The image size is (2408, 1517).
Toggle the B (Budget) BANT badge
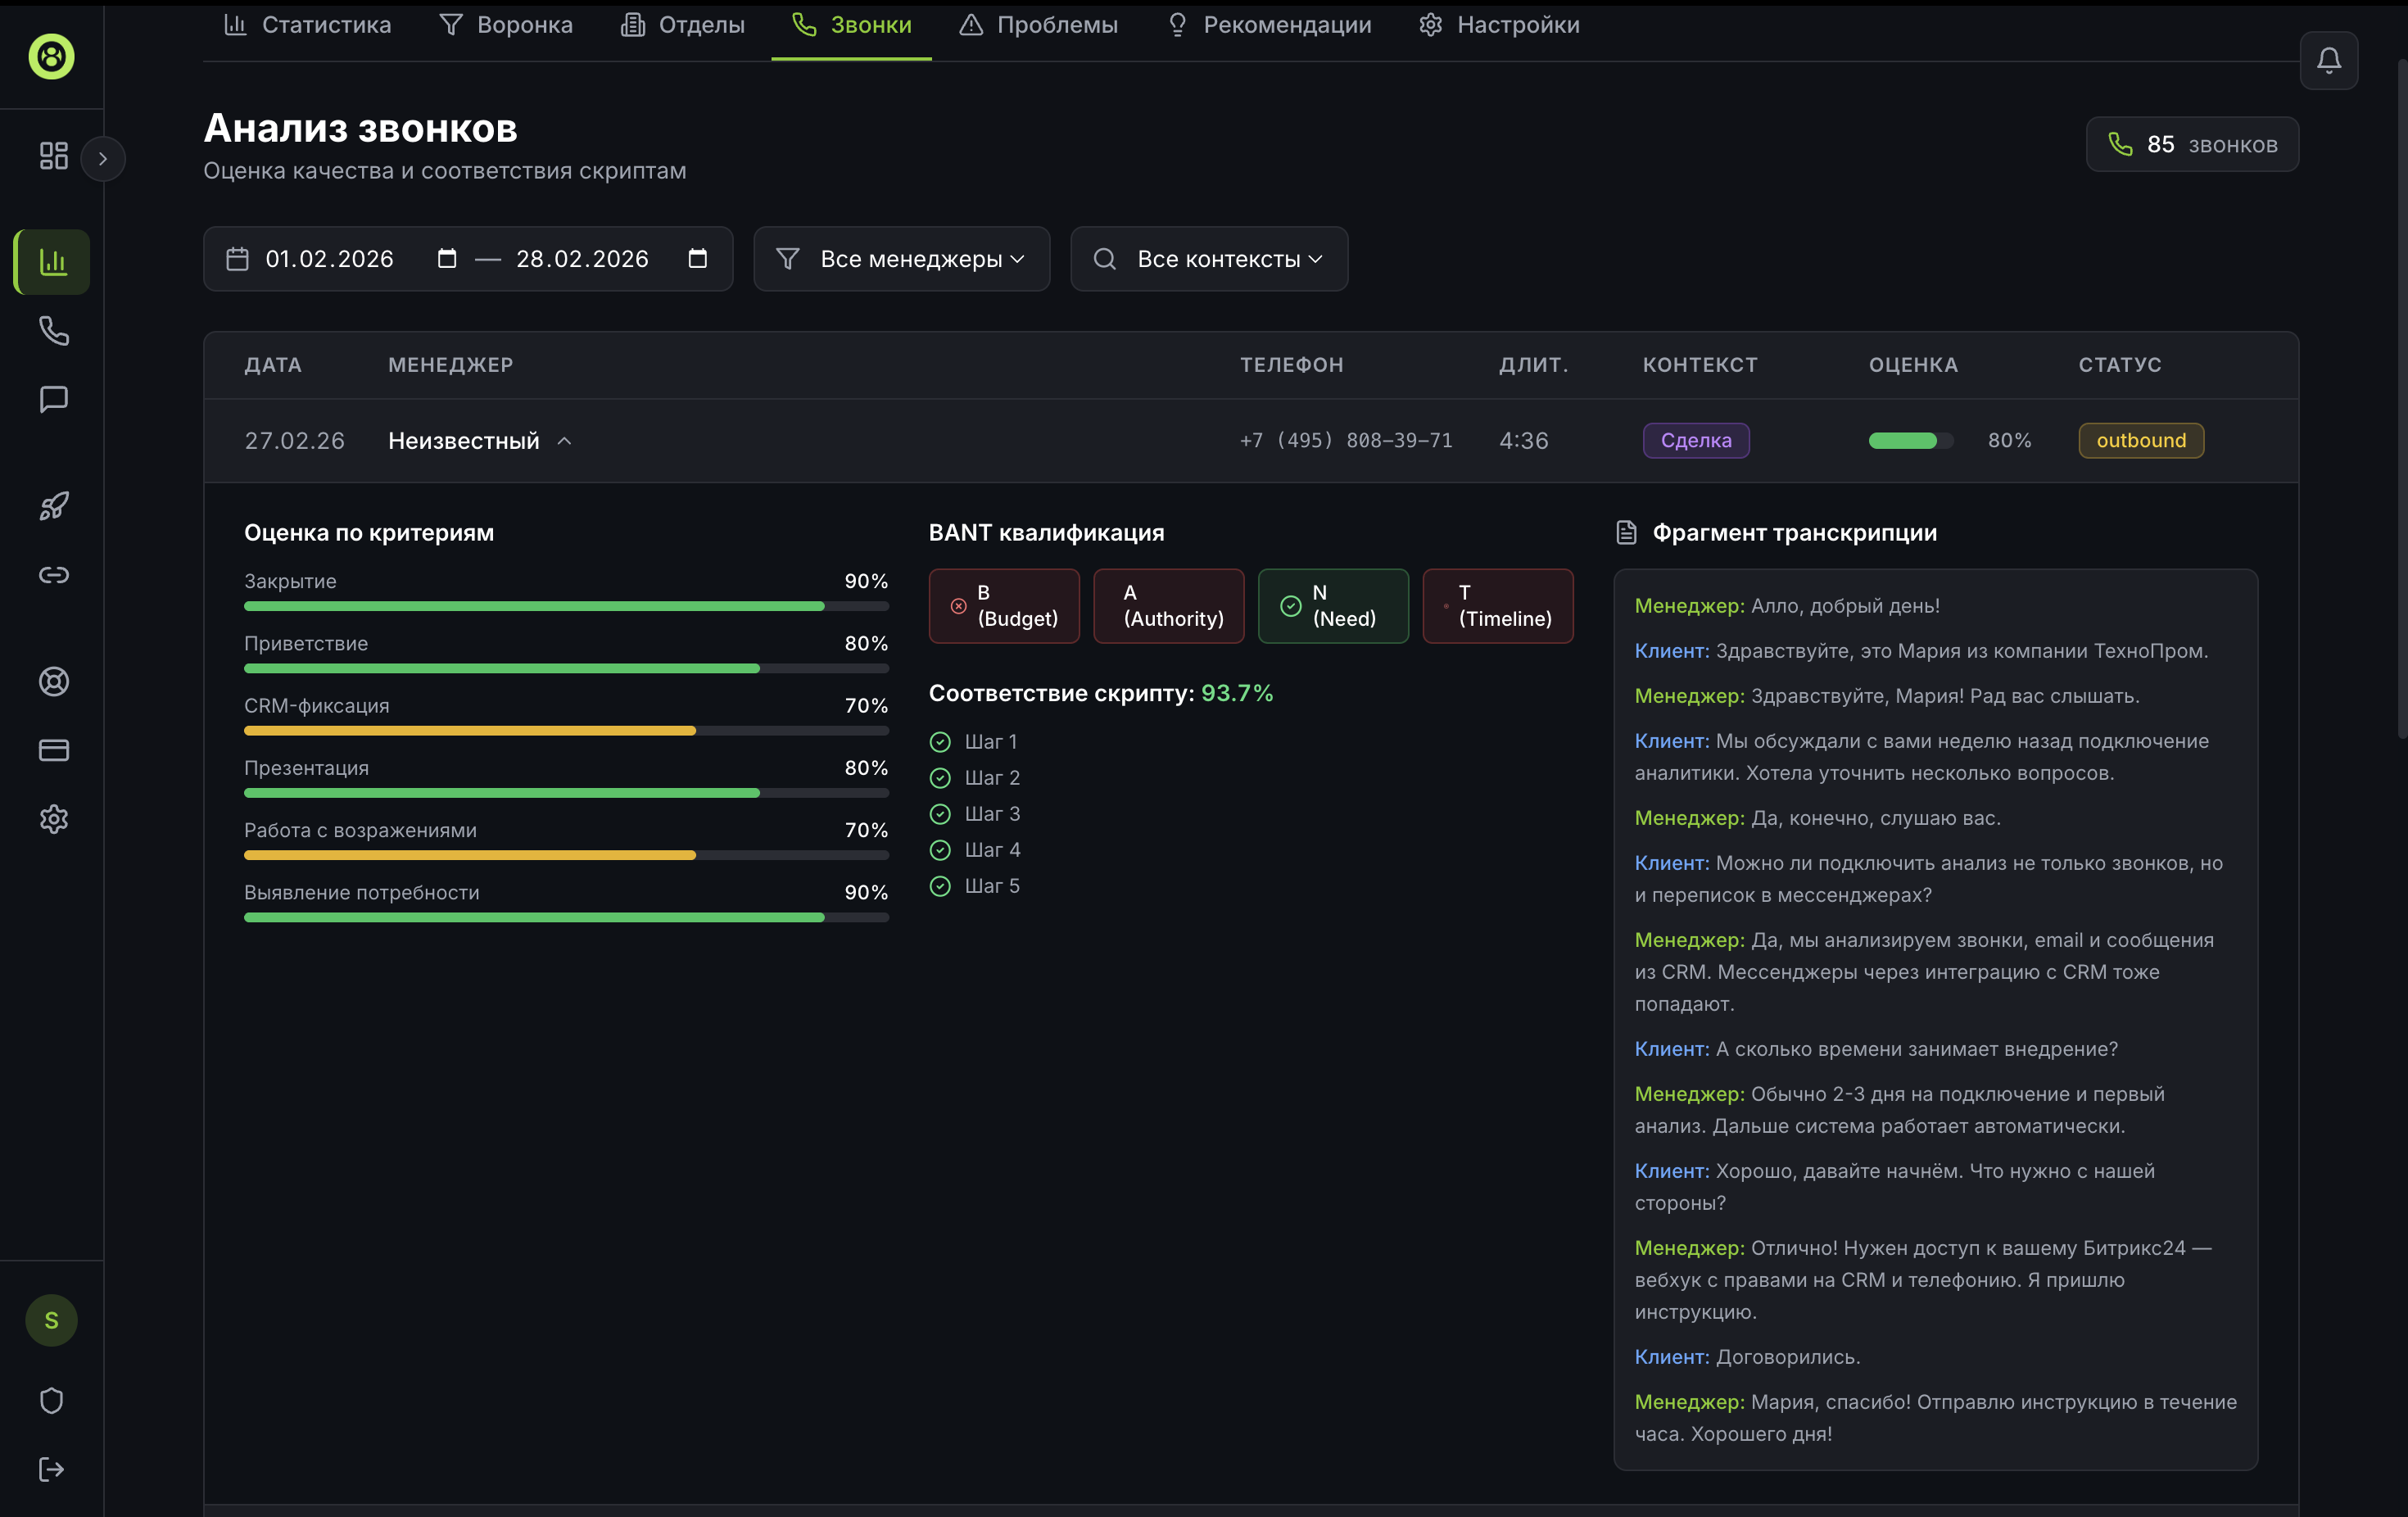click(1003, 606)
